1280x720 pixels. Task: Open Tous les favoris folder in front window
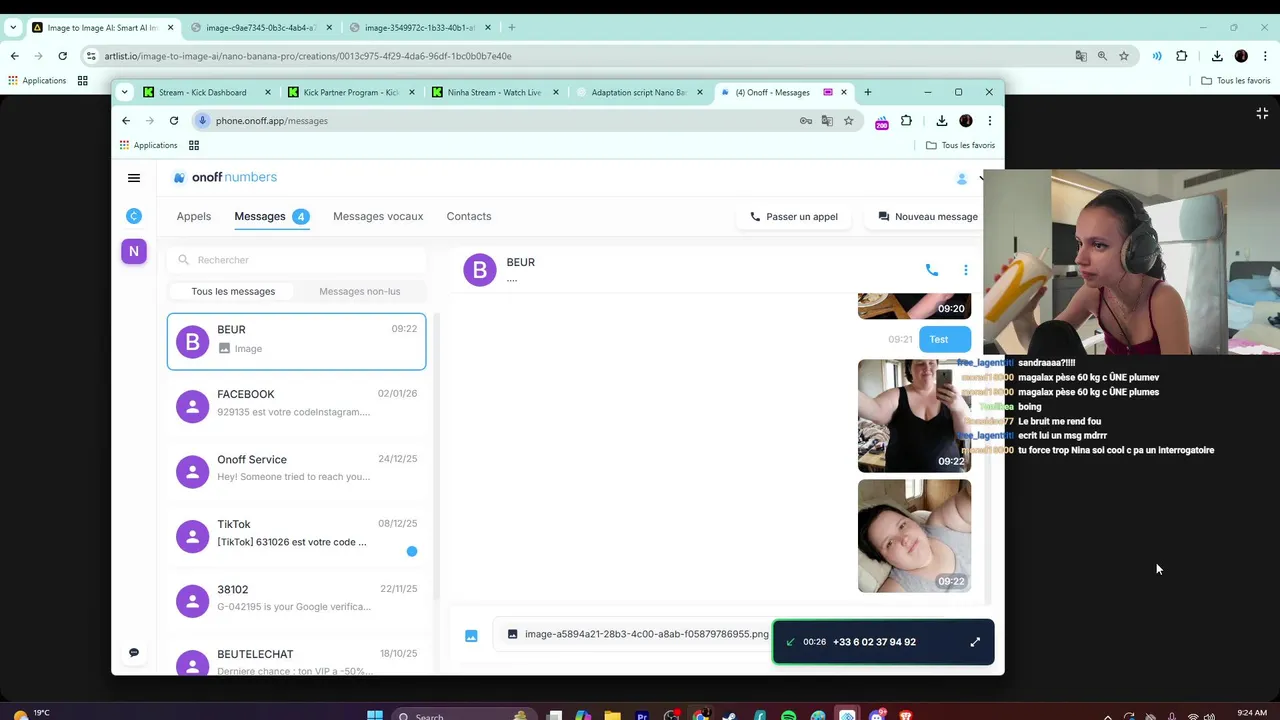pyautogui.click(x=960, y=145)
